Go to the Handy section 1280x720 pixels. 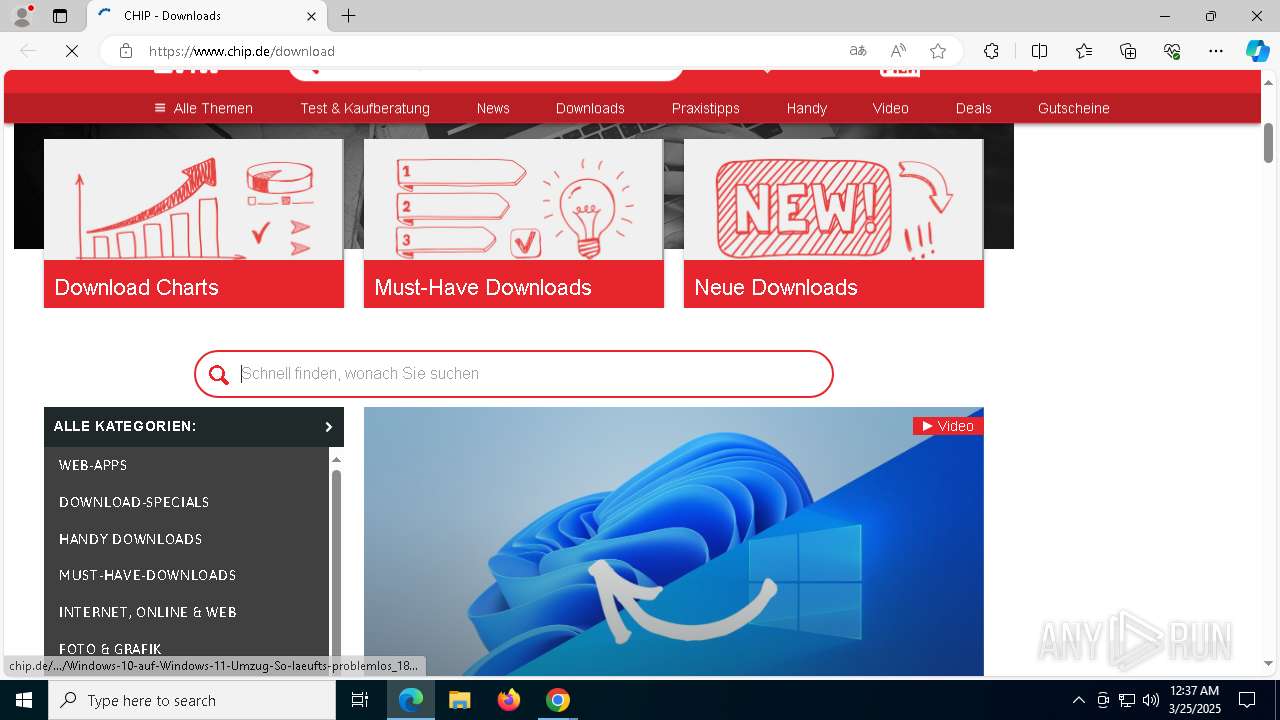pos(807,108)
